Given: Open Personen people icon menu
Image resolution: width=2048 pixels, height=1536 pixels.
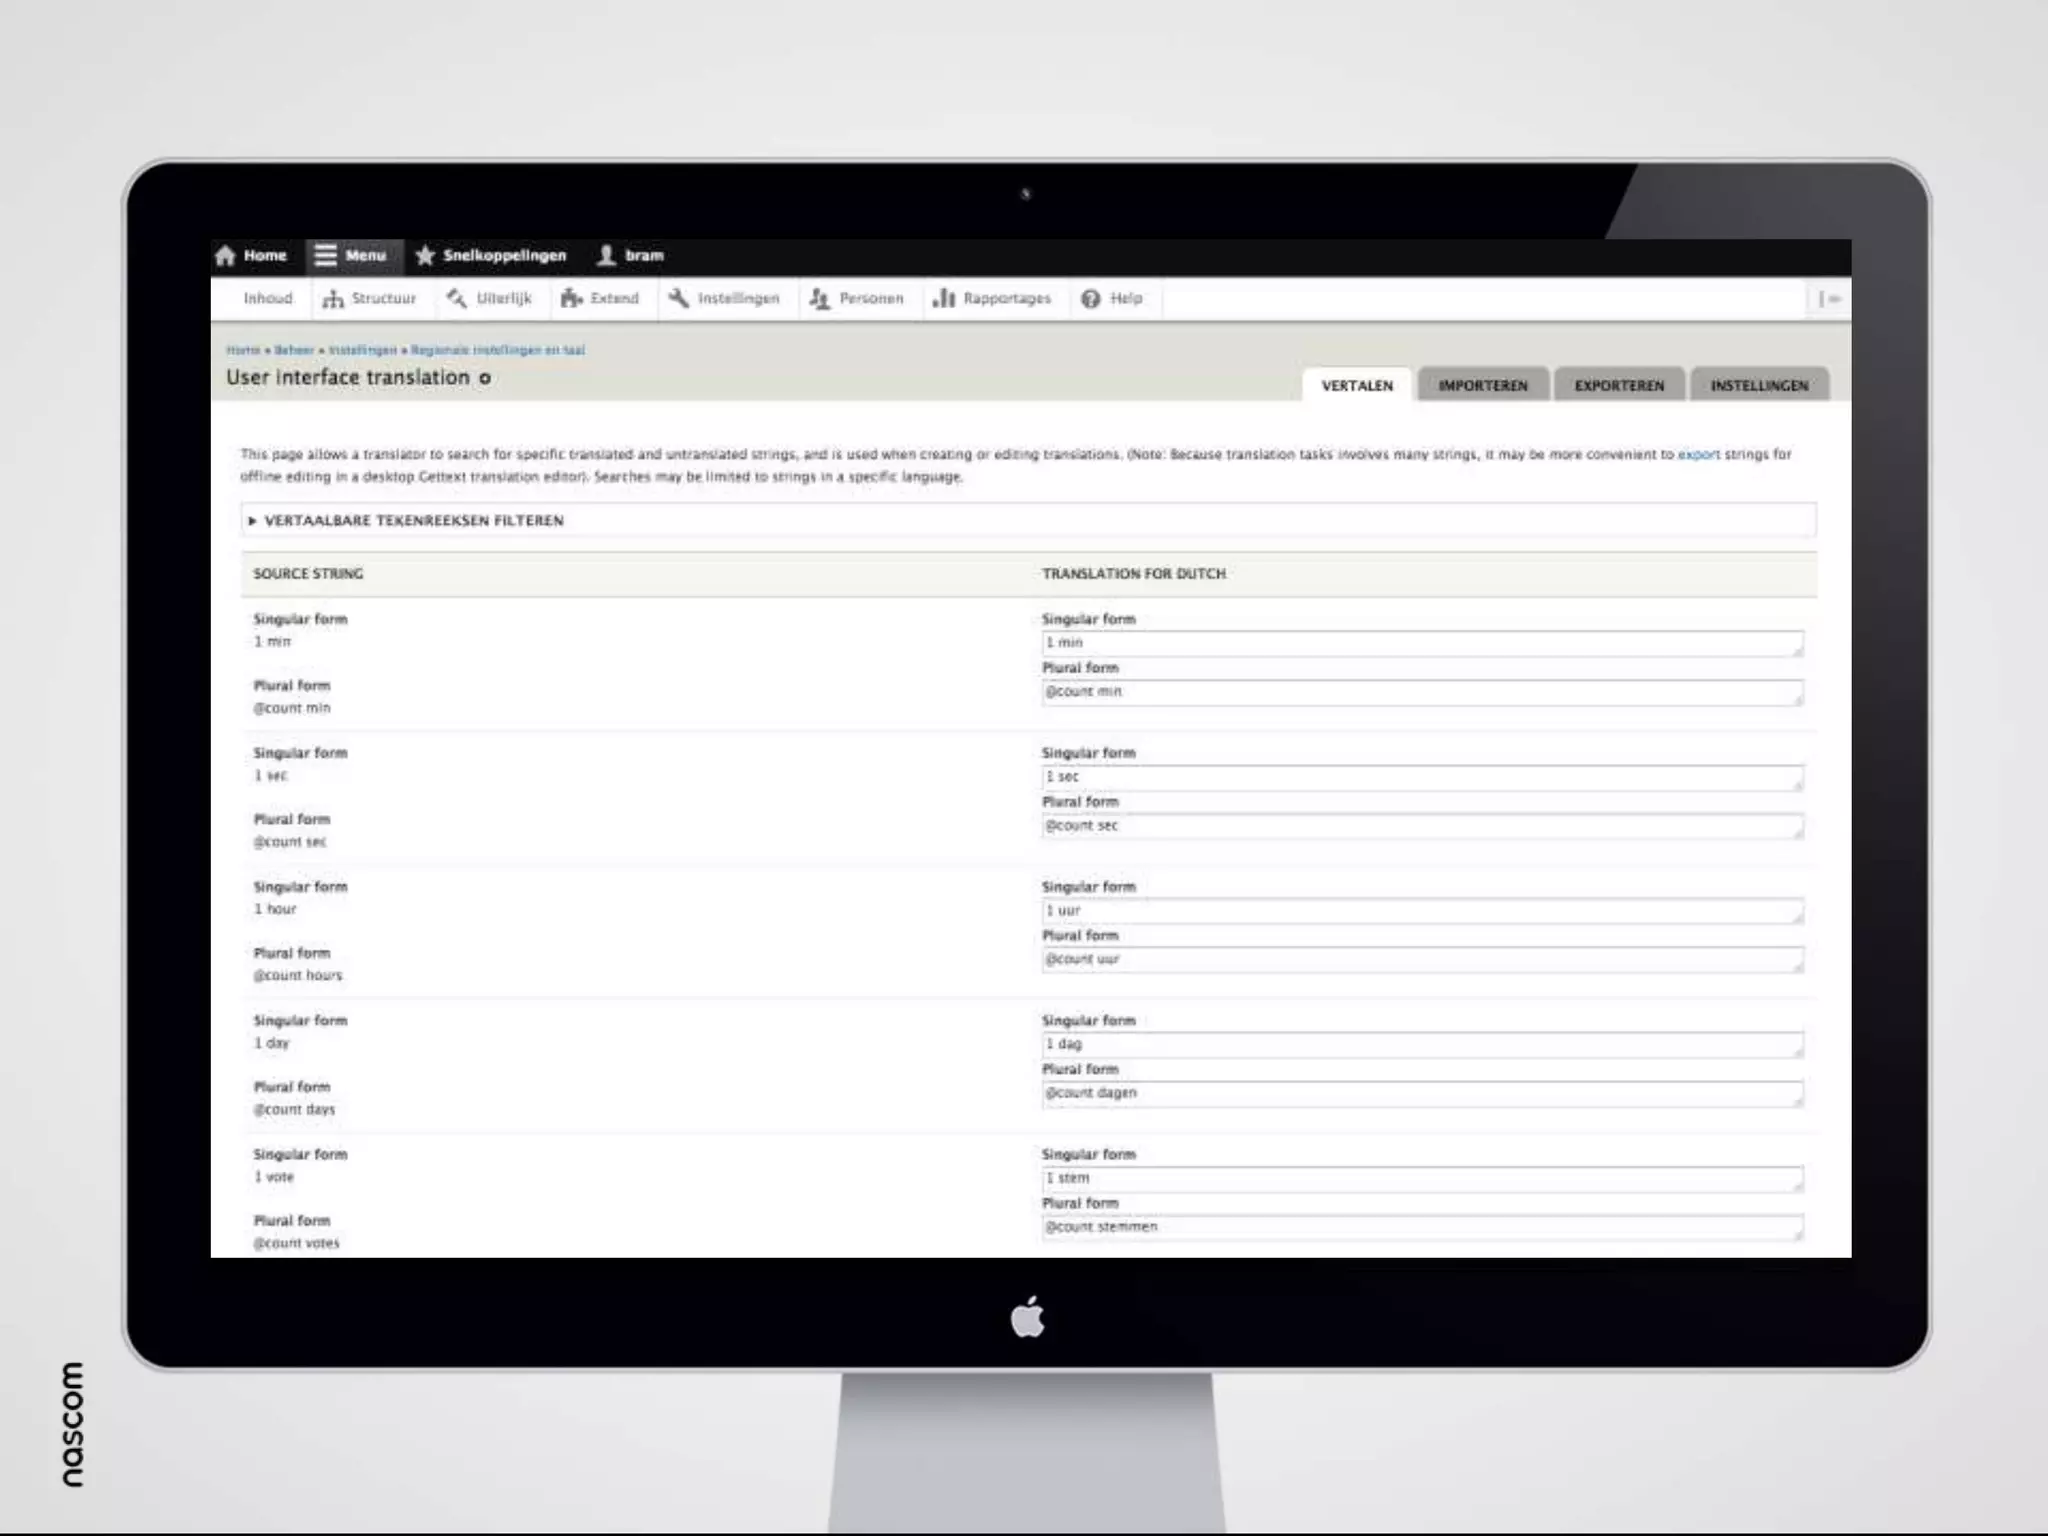Looking at the screenshot, I should (x=820, y=299).
